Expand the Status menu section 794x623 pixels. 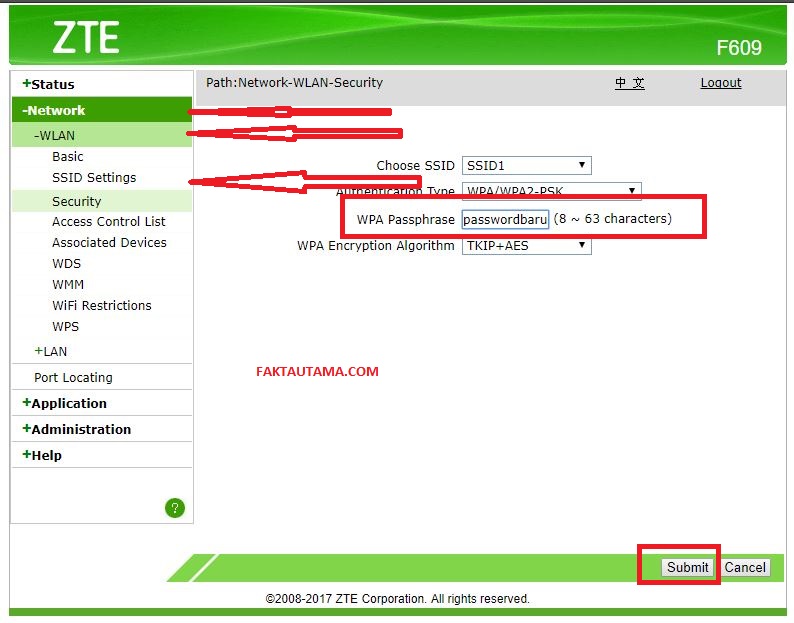tap(49, 84)
